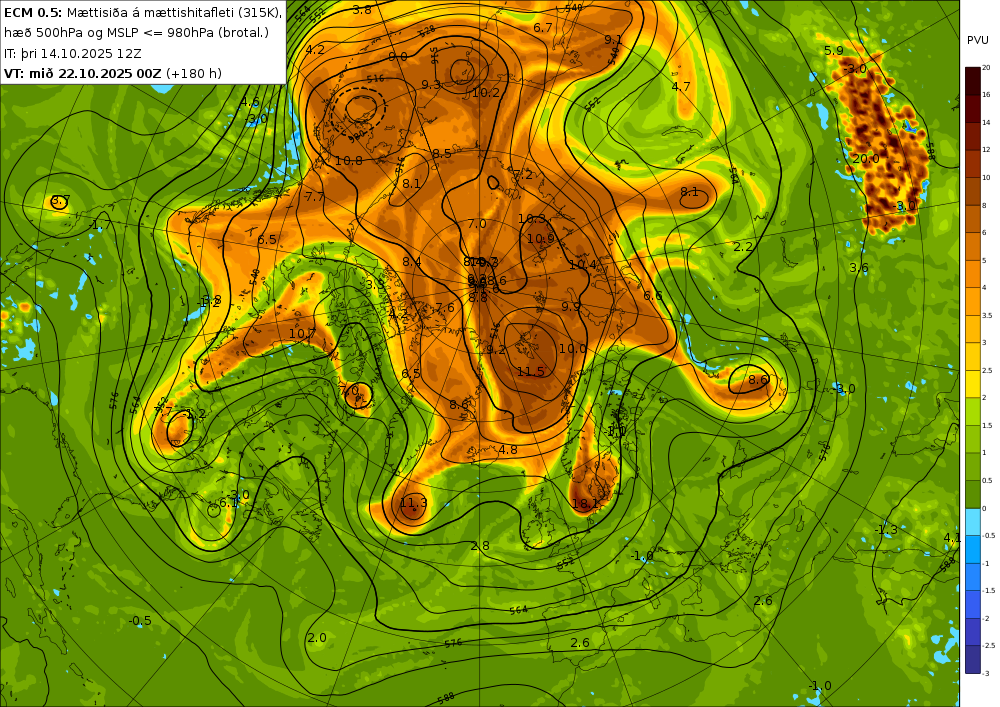Image resolution: width=1000 pixels, height=707 pixels.
Task: Click the map value "3.6"
Action: coord(859,268)
